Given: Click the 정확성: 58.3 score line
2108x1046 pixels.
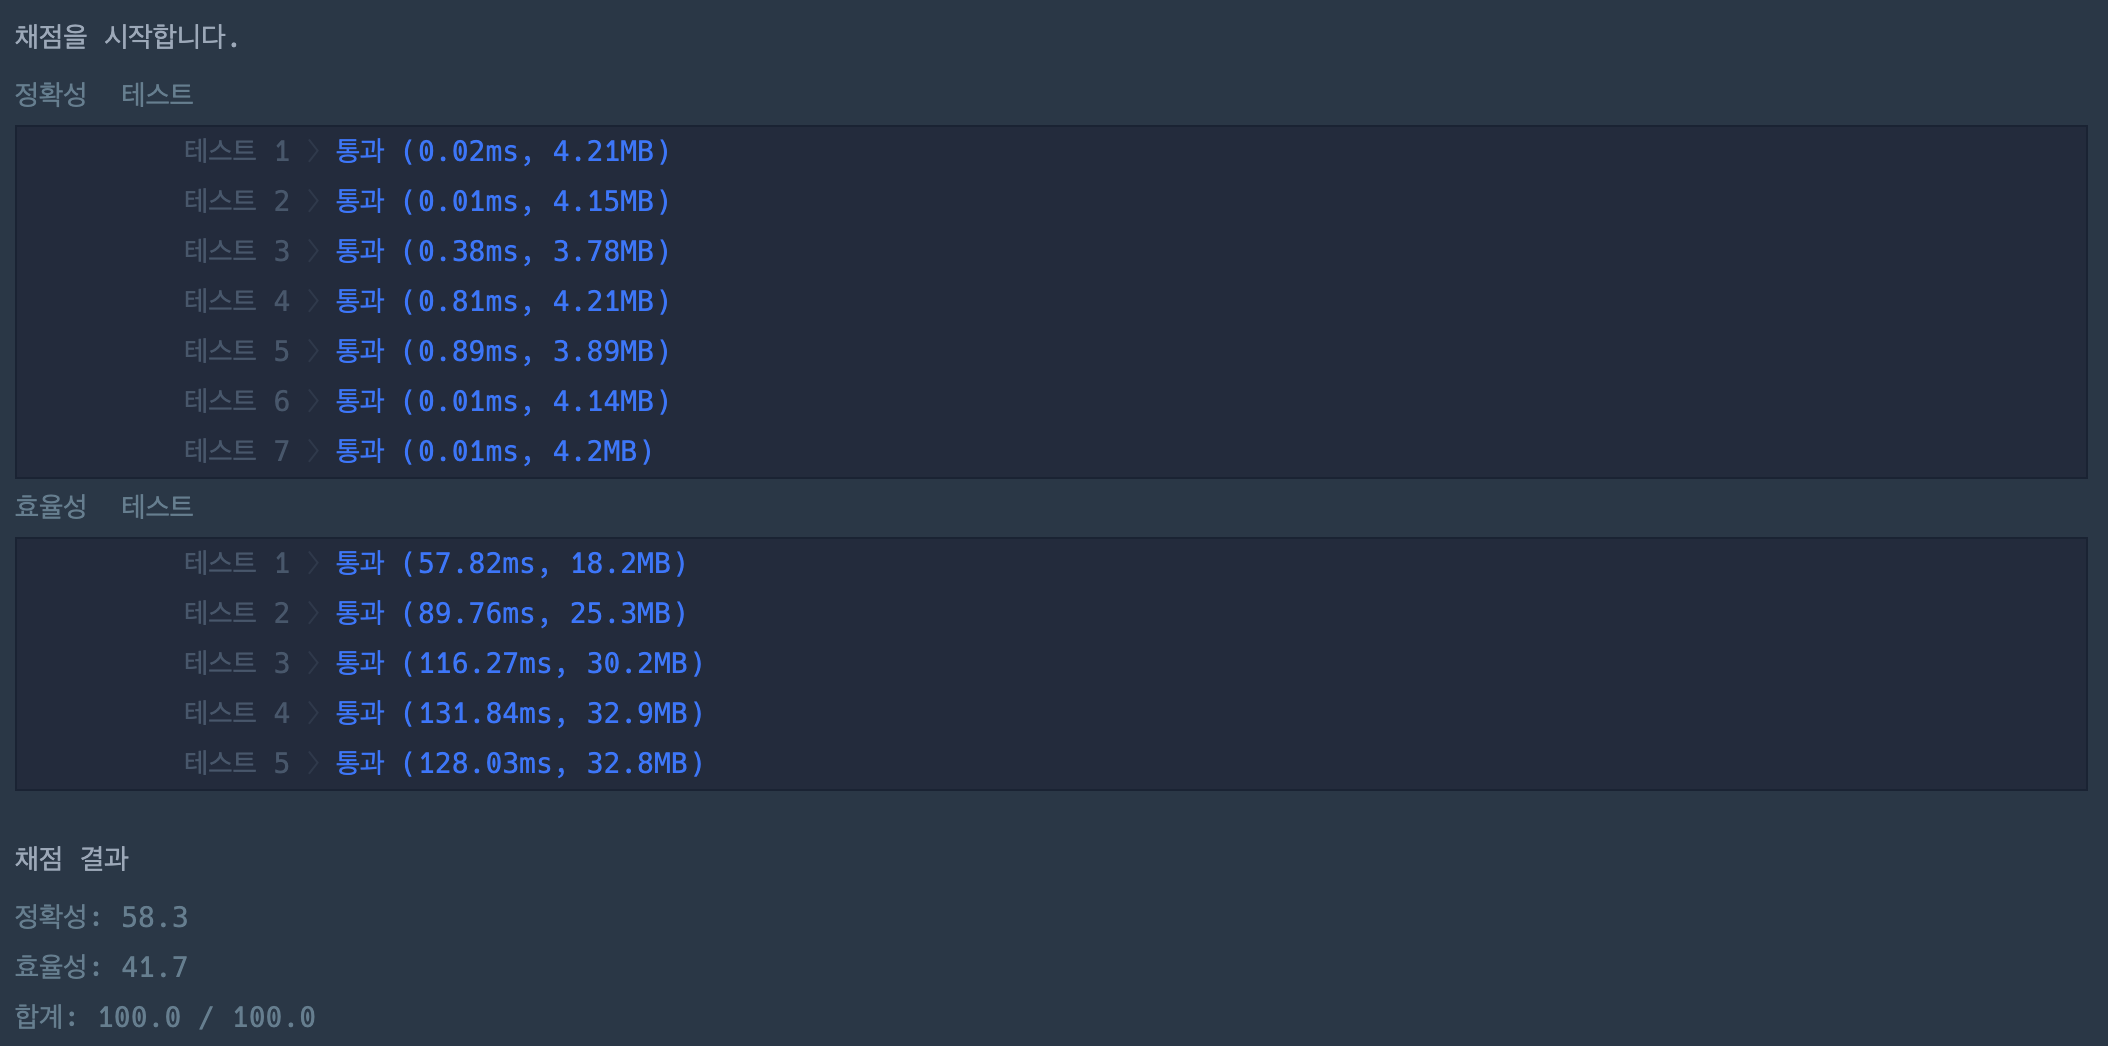Looking at the screenshot, I should pyautogui.click(x=102, y=917).
